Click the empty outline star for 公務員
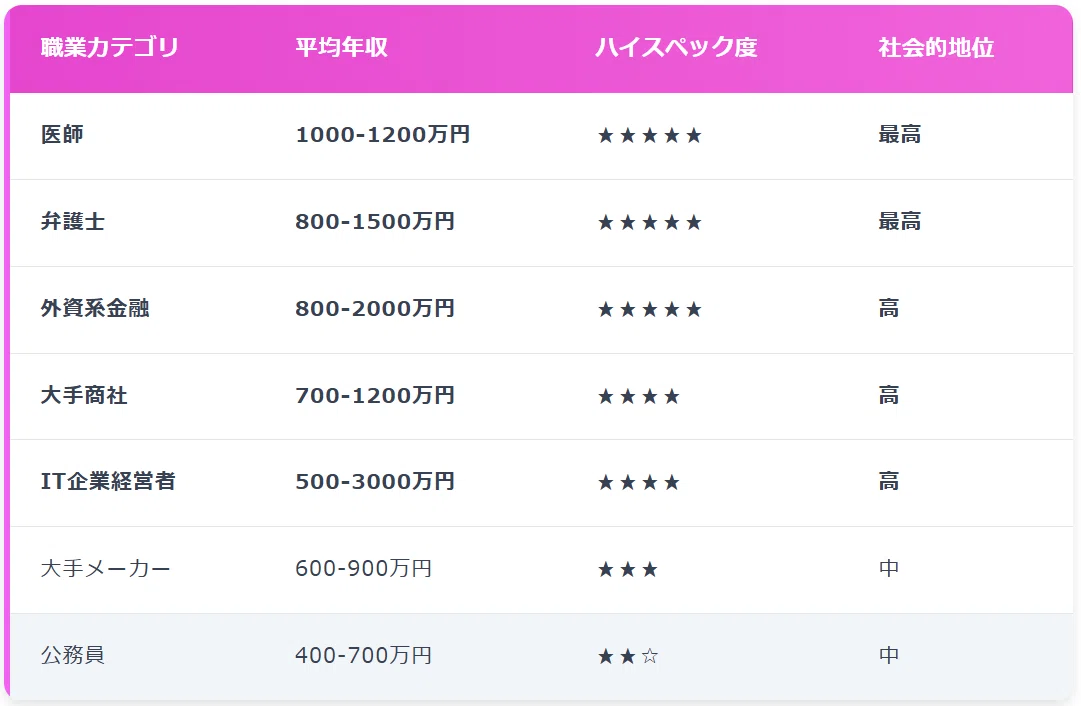Screen dimensions: 1081x706 click(649, 656)
